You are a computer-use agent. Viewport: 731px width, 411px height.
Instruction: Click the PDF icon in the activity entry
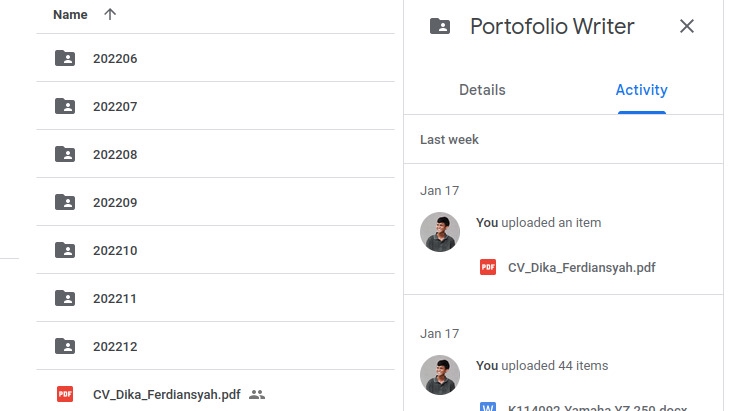[488, 267]
